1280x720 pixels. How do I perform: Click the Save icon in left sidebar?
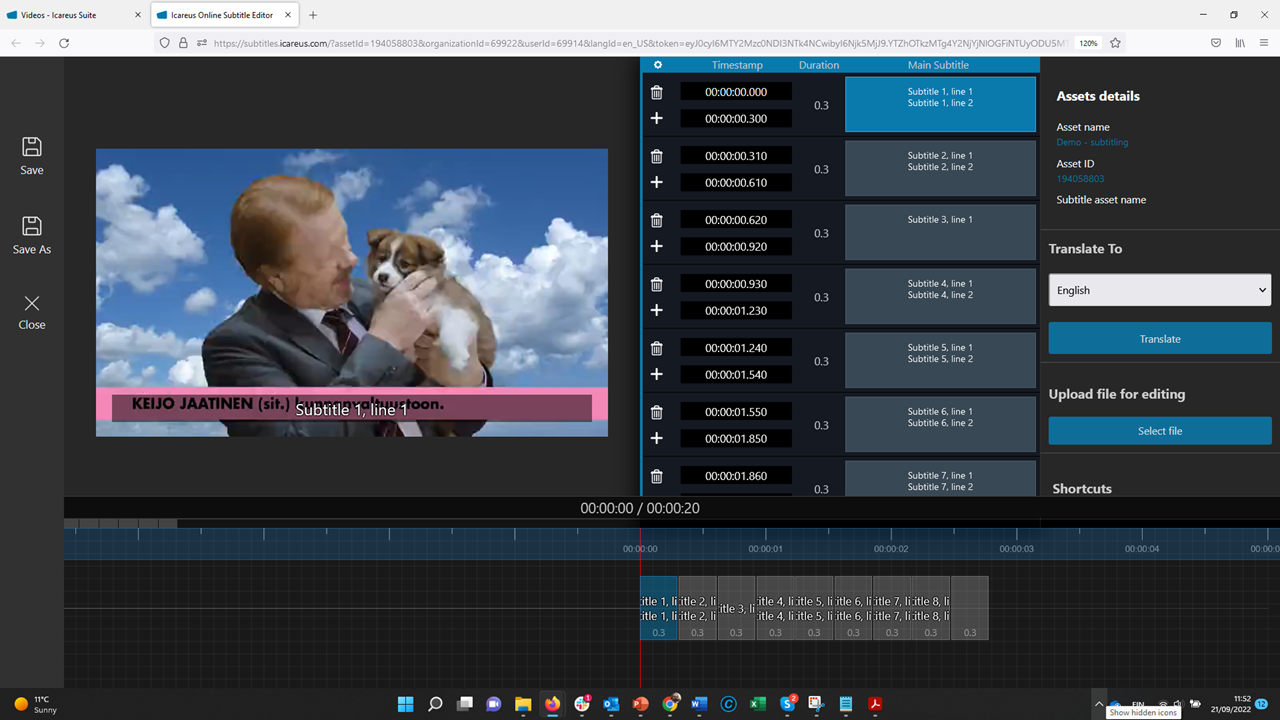[x=32, y=147]
